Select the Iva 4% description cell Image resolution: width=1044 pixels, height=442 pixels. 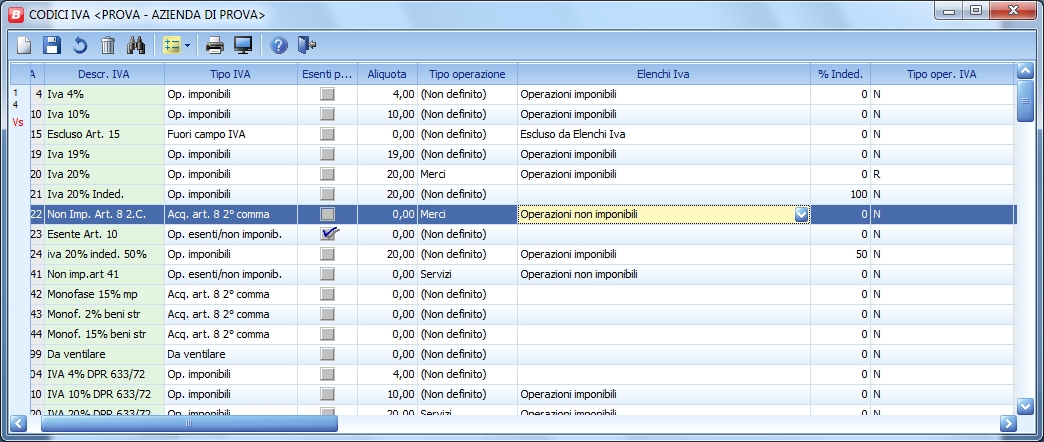point(104,95)
